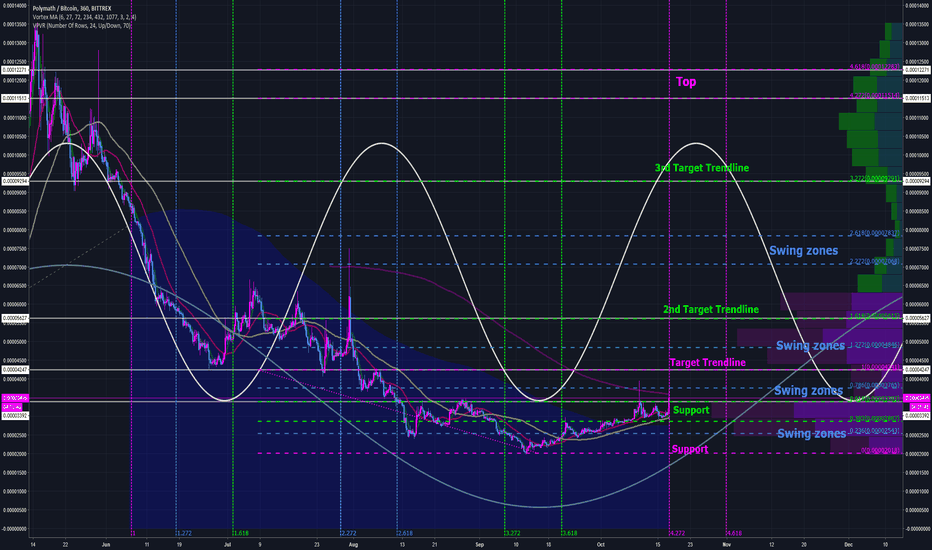Viewport: 932px width, 550px height.
Task: Click the 0.00012271 price tag on right scale
Action: click(x=917, y=70)
